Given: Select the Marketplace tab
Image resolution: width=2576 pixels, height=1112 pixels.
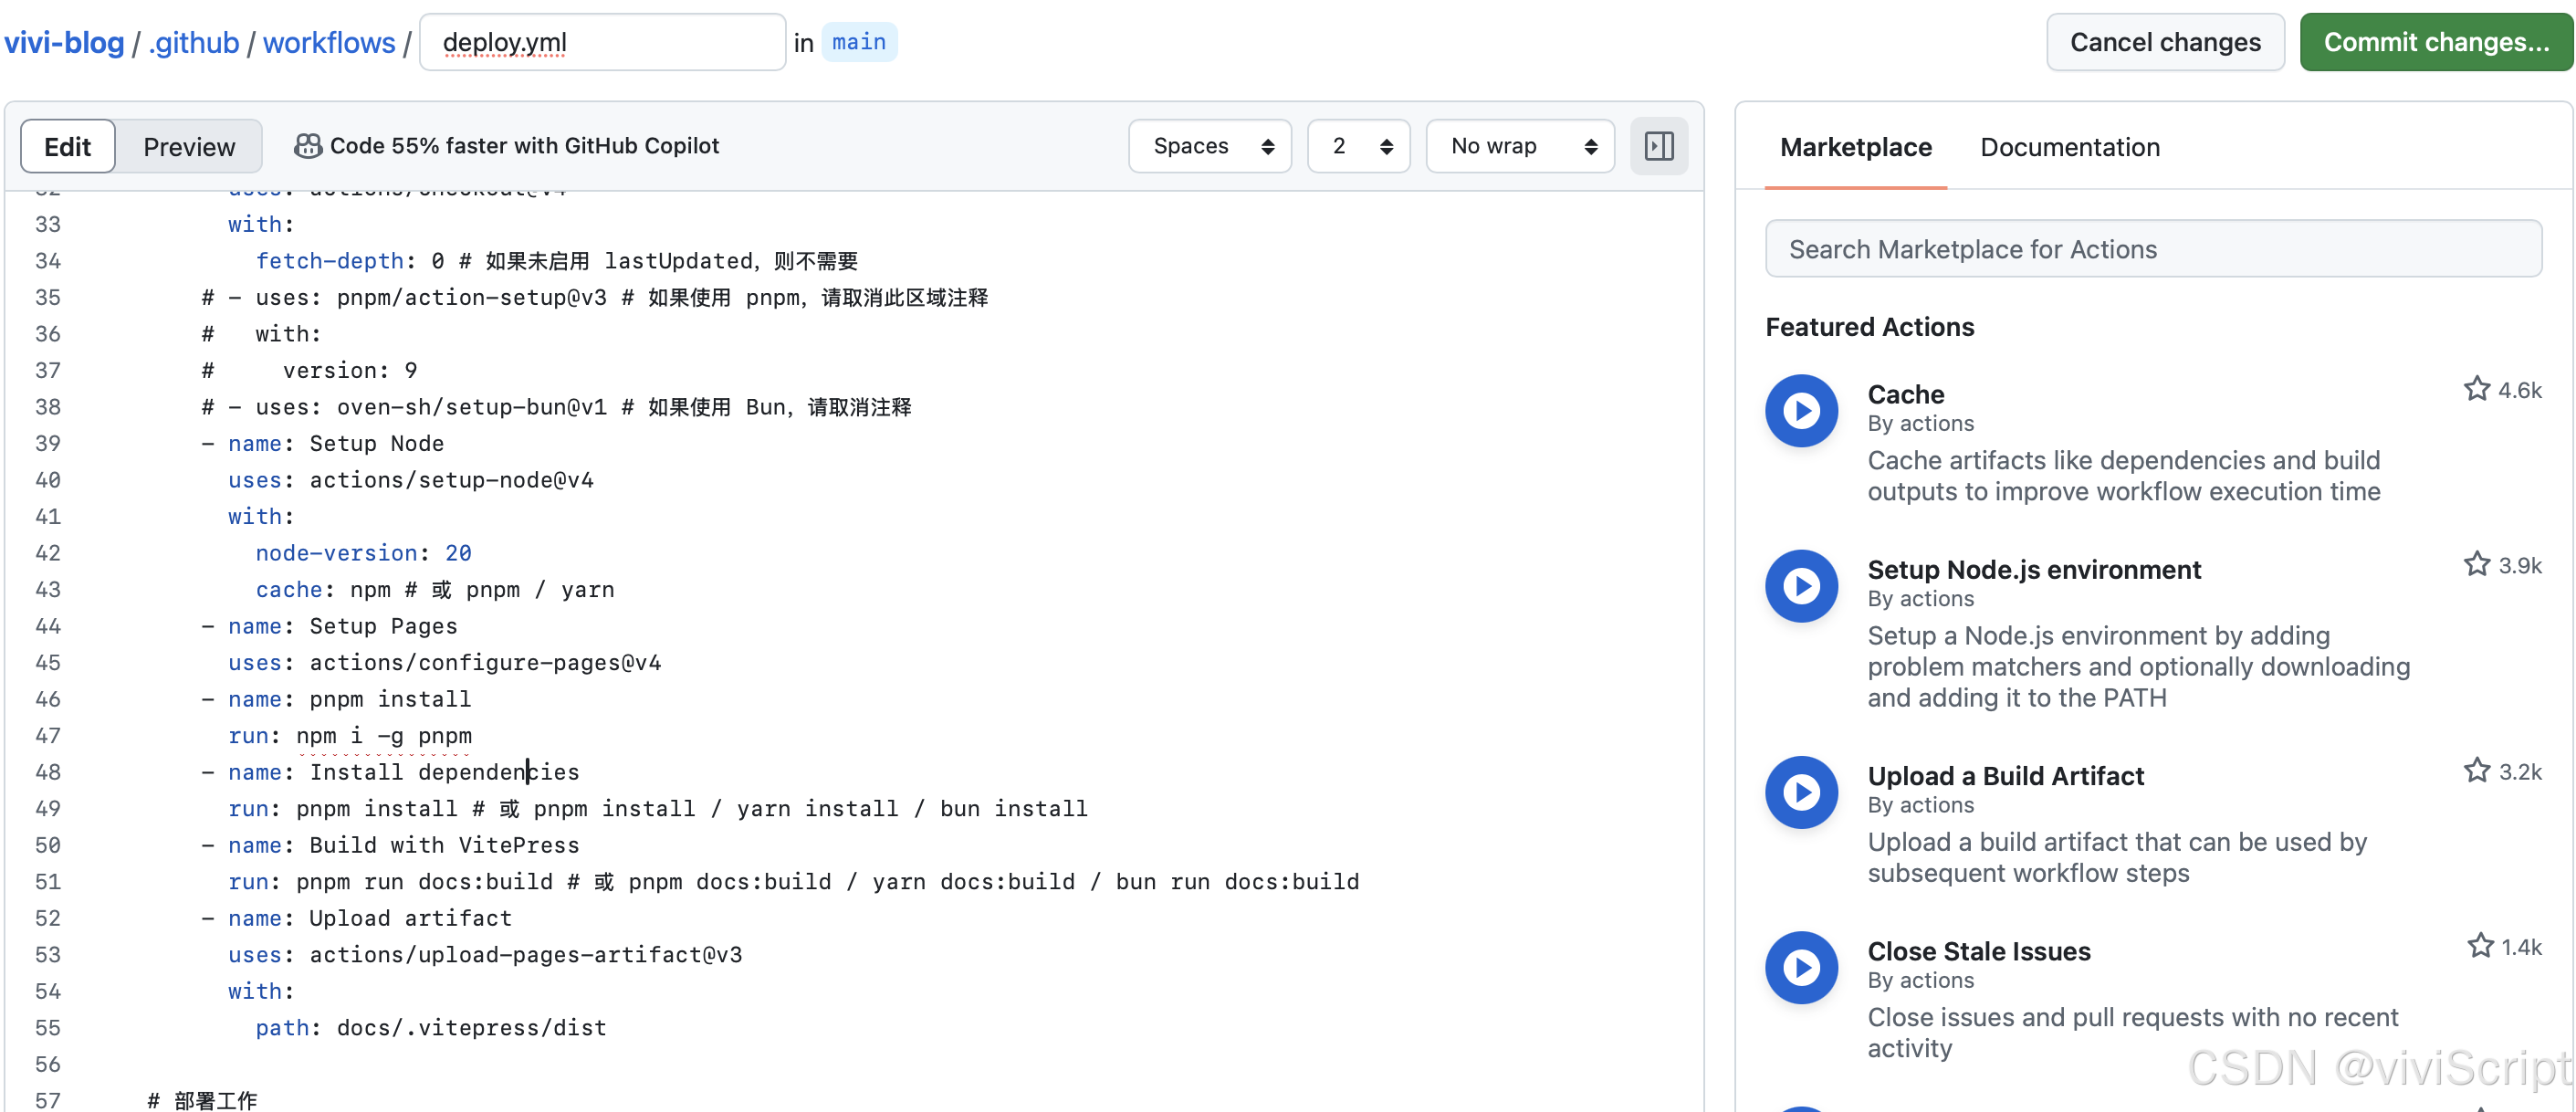Looking at the screenshot, I should click(1855, 147).
